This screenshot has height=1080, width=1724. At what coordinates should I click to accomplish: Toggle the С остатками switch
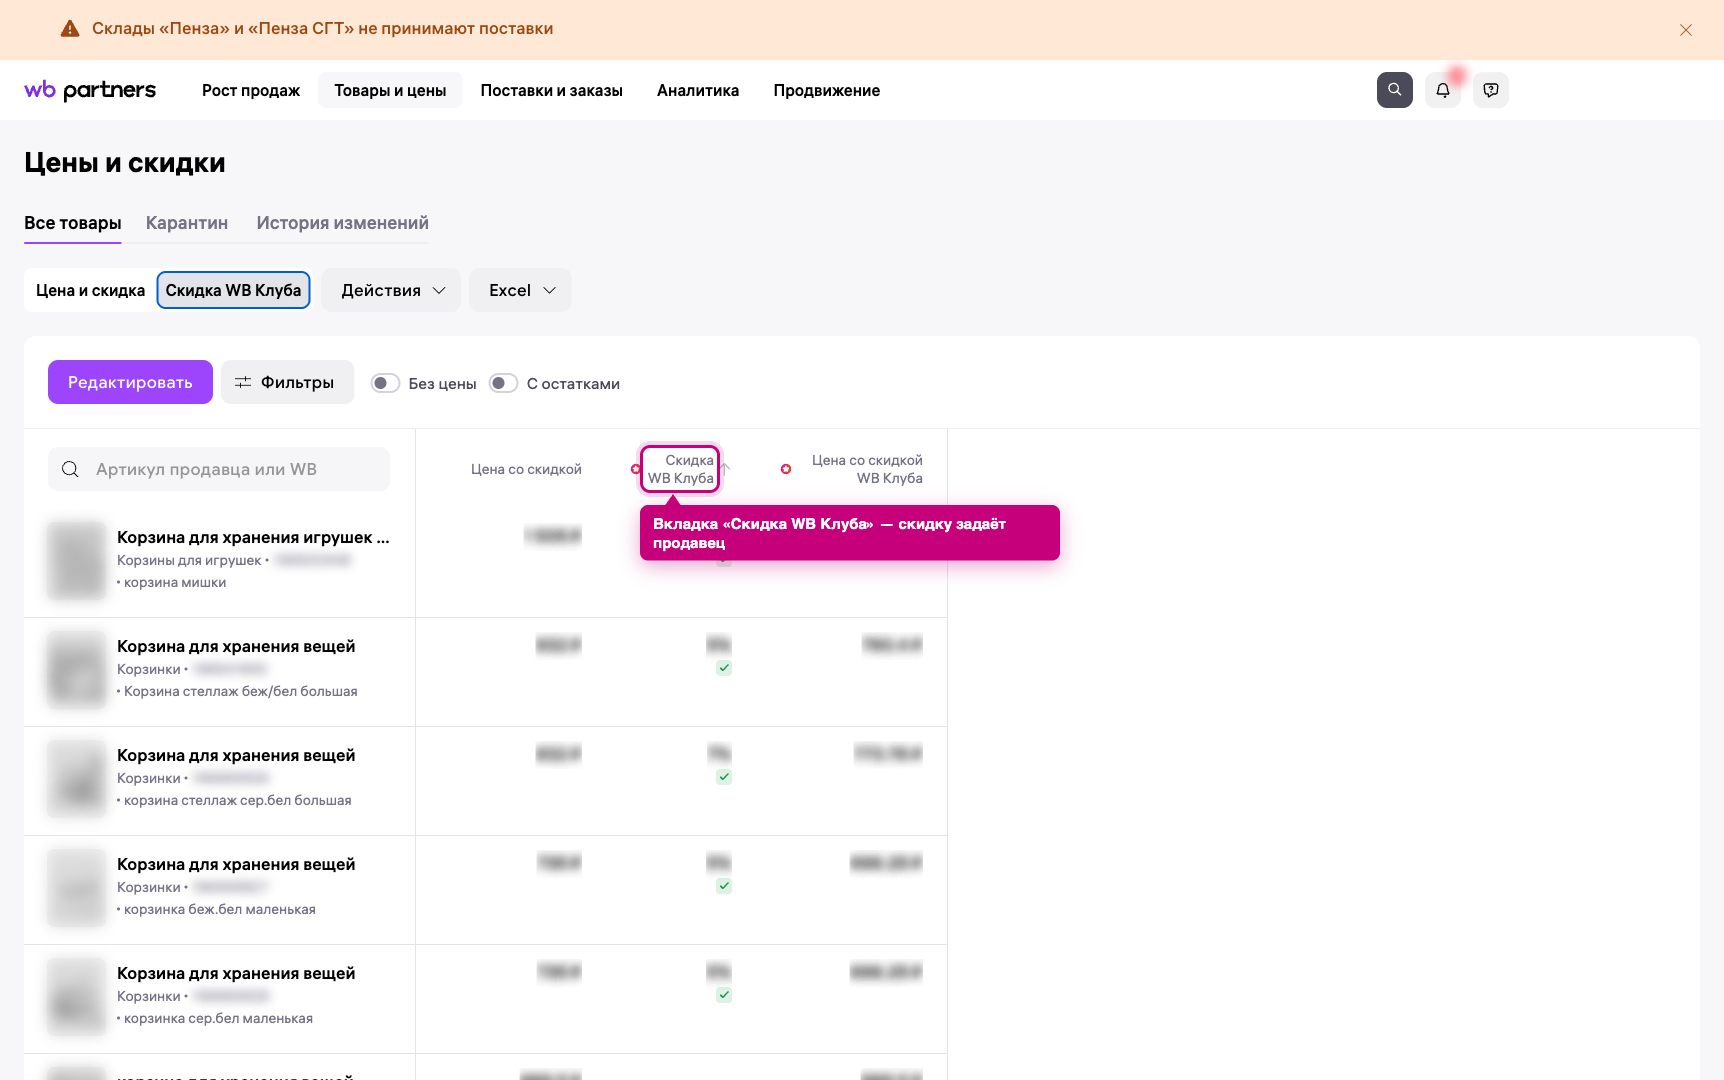tap(503, 383)
